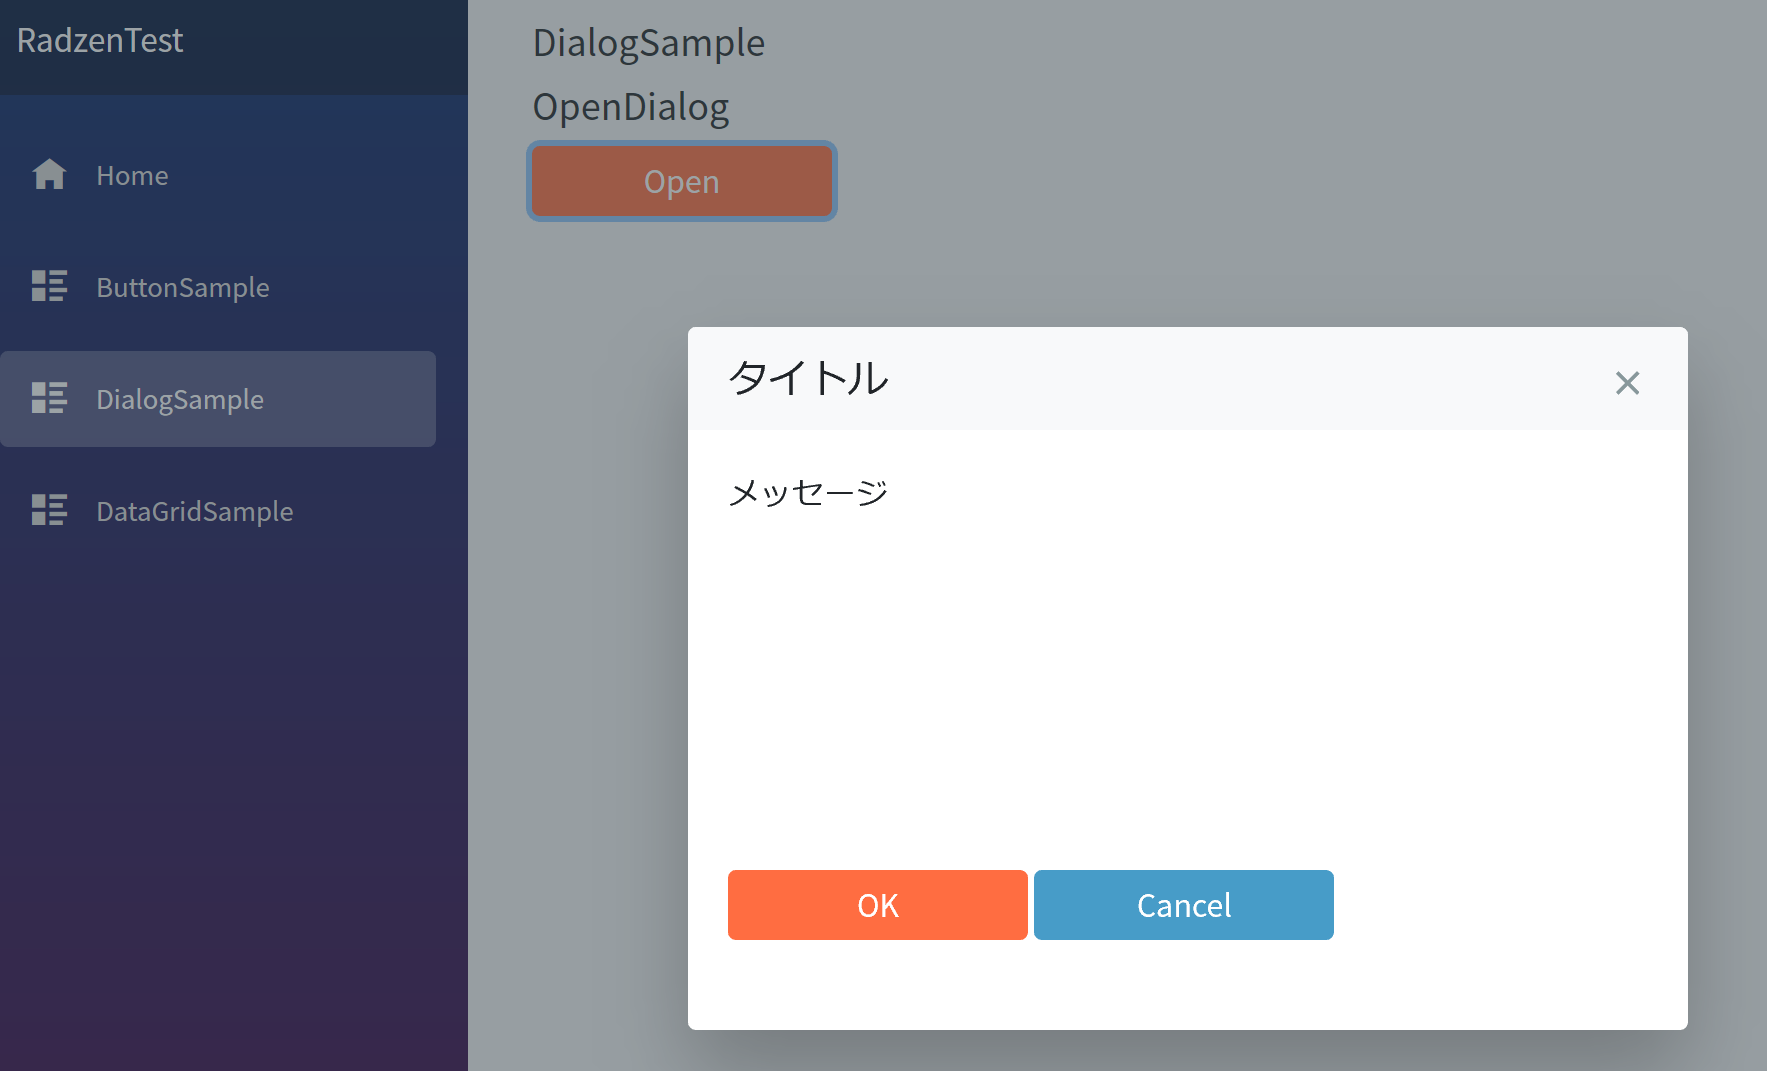Click the RadzenTest app title
The height and width of the screenshot is (1071, 1767).
[100, 41]
